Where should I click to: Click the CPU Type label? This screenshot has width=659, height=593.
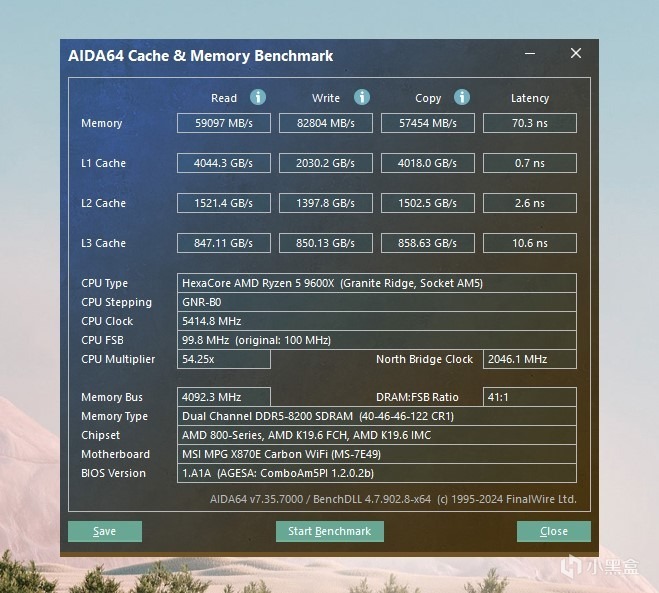(x=104, y=283)
